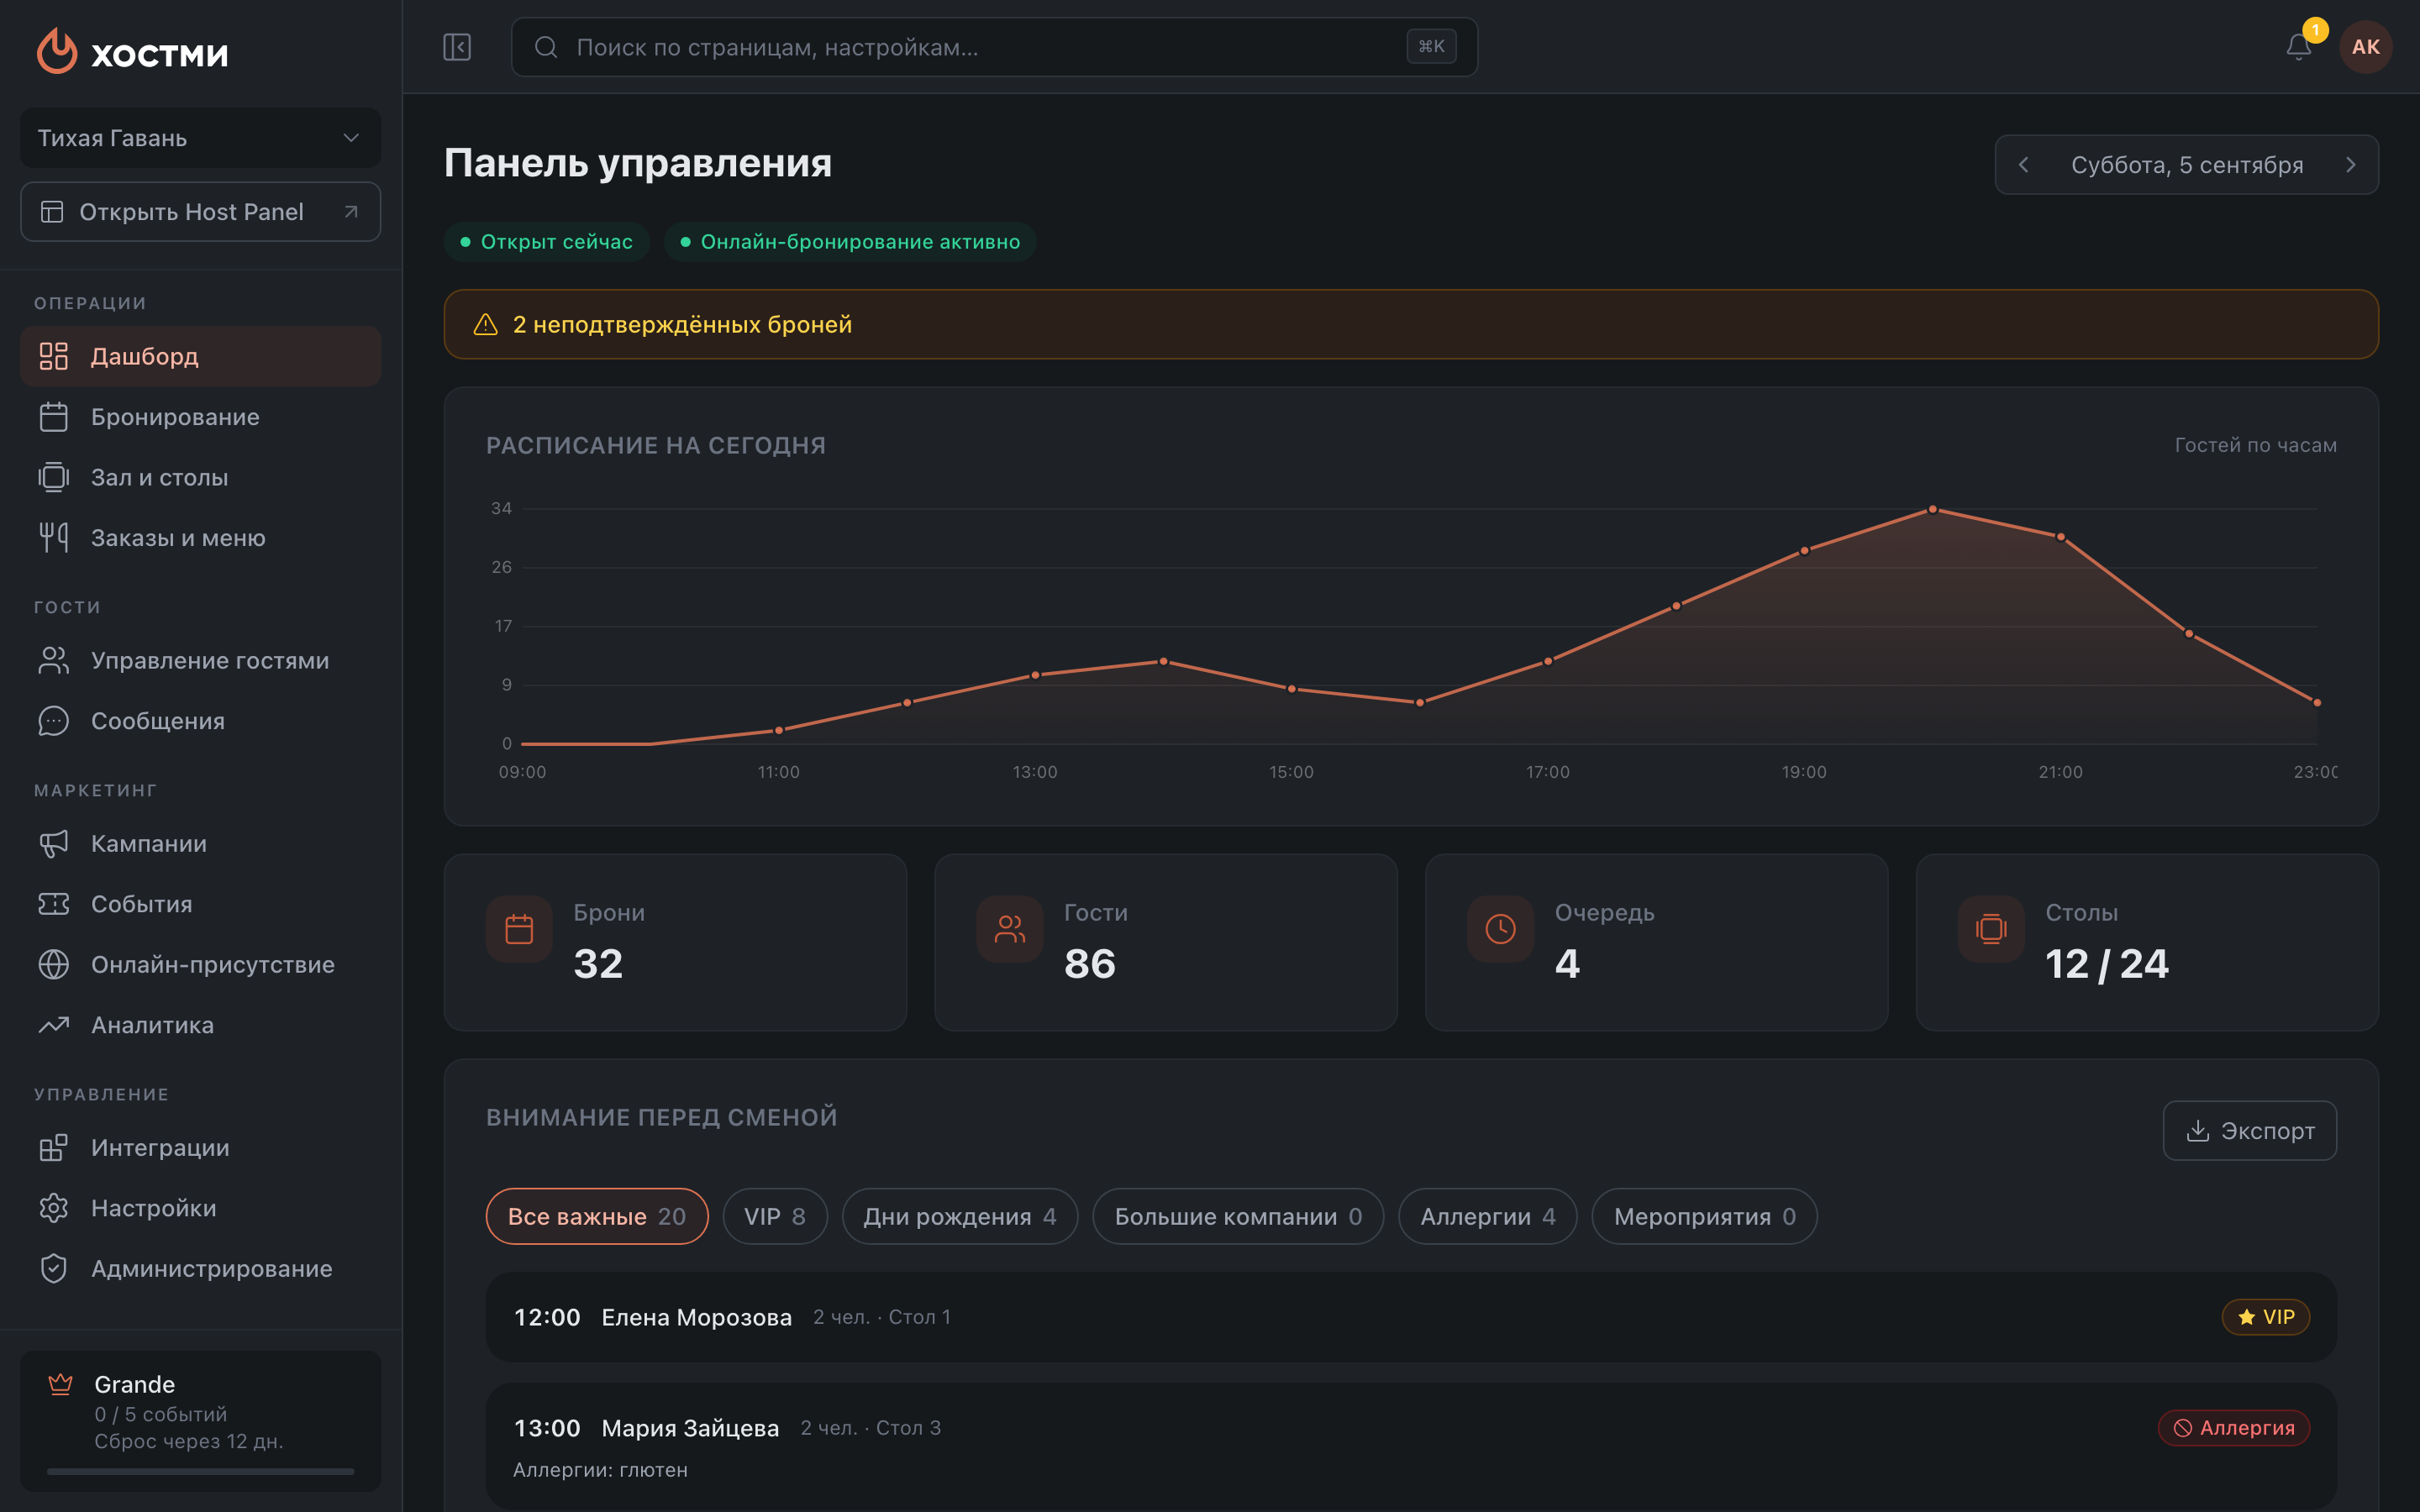The height and width of the screenshot is (1512, 2420).
Task: Open the Суббота, 5 сентября date picker
Action: point(2187,165)
